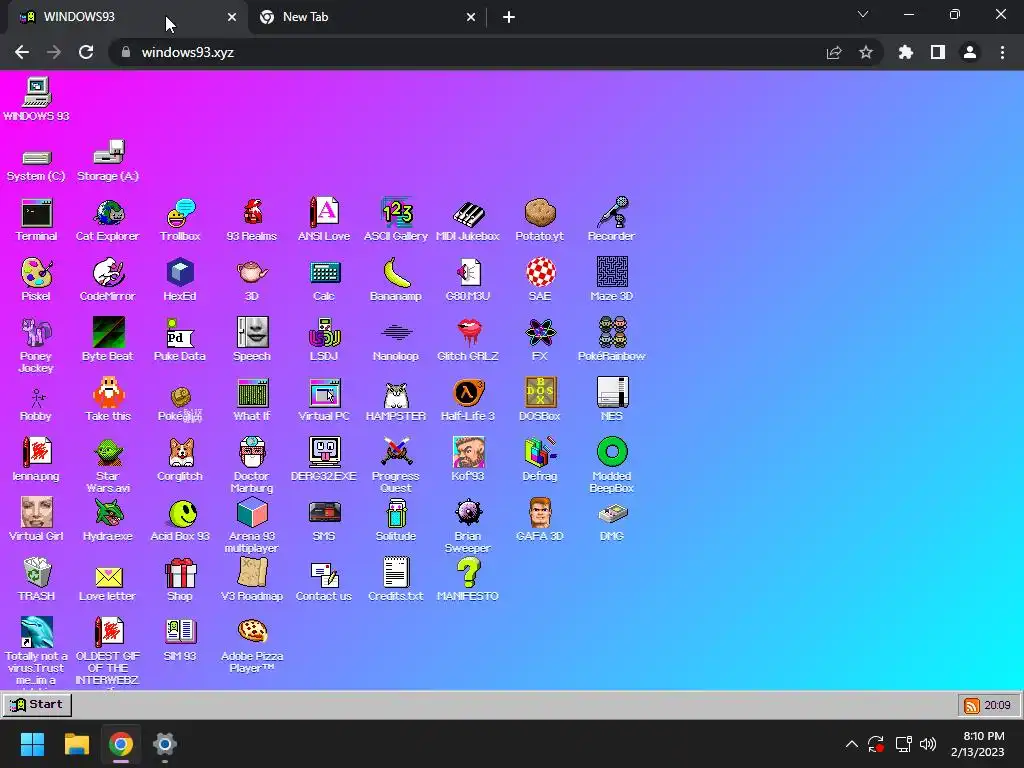Screen dimensions: 1024x768
Task: Open the Love letter envelope icon
Action: pos(108,583)
